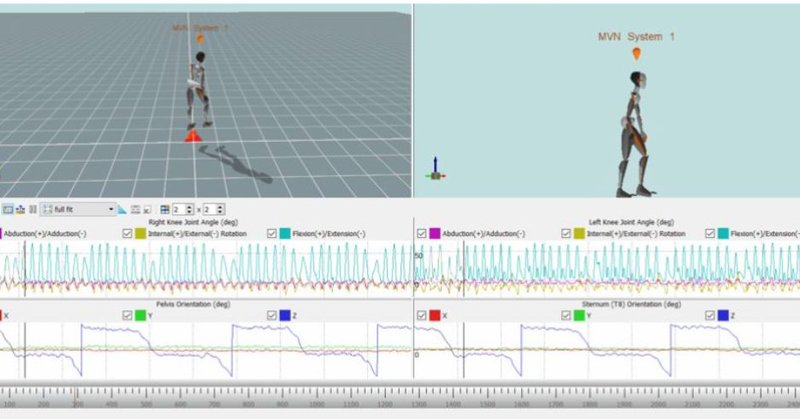Click Left Knee 'Abduction(+)/Adduction(-)' legend label
Image resolution: width=800 pixels, height=419 pixels.
tap(484, 234)
